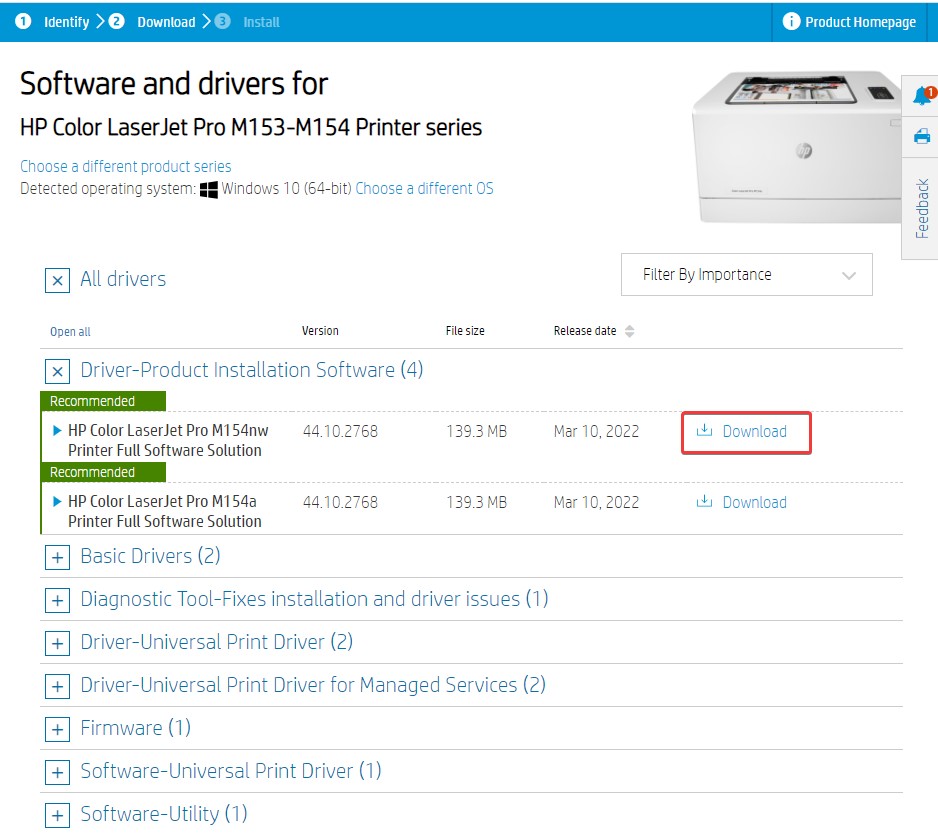Click the download icon for the M154nw driver

point(706,431)
